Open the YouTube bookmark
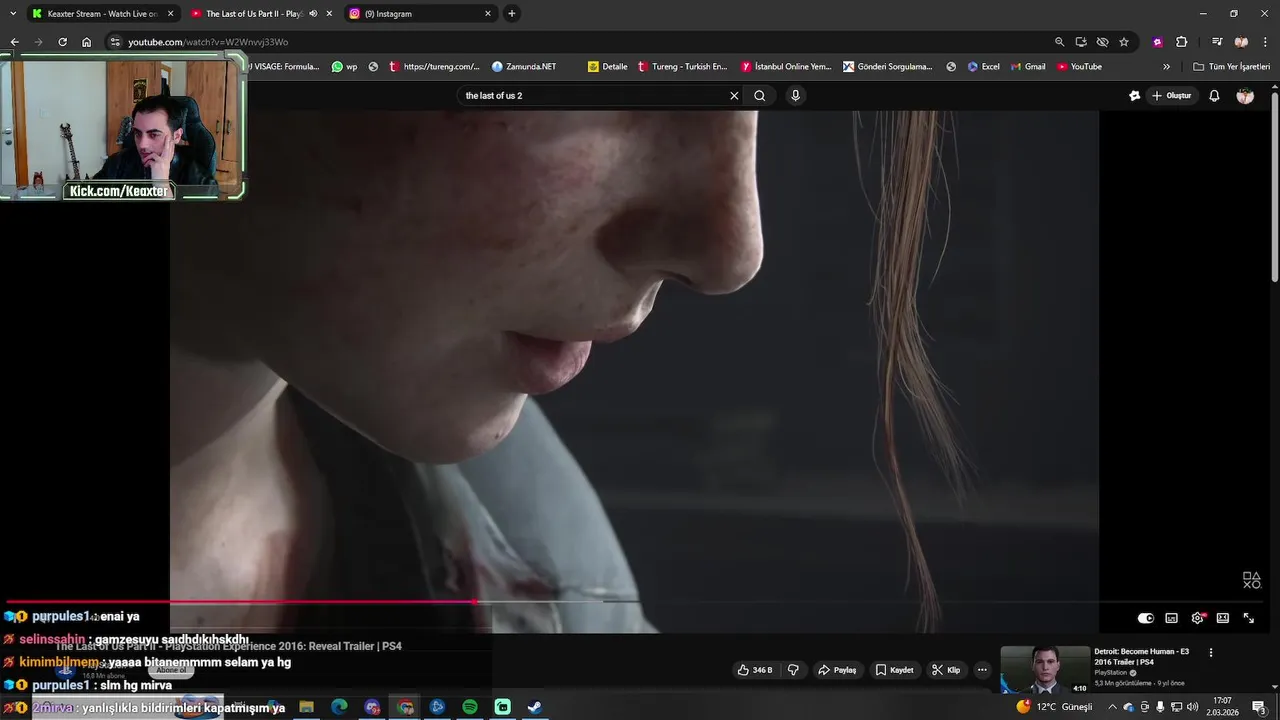Screen dimensions: 1280x720 1080,67
